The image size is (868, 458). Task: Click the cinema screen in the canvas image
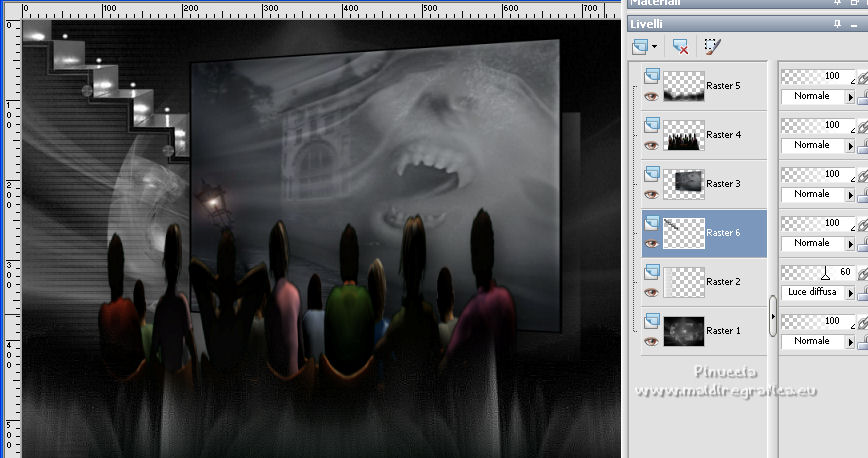coord(375,186)
